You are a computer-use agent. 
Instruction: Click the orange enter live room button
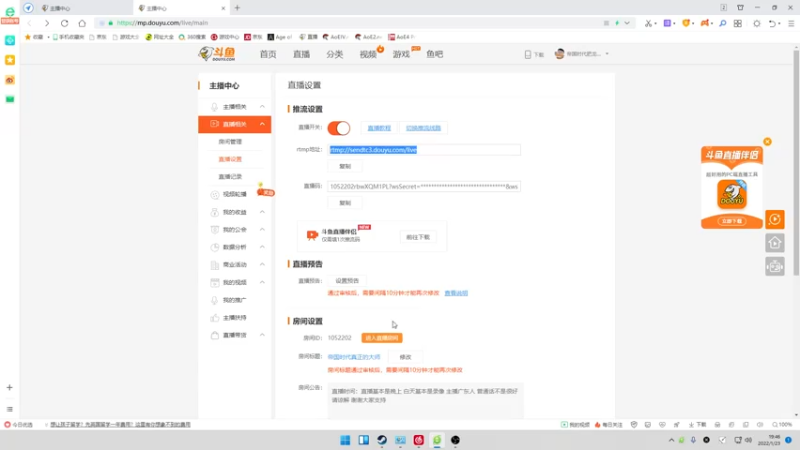pos(382,338)
